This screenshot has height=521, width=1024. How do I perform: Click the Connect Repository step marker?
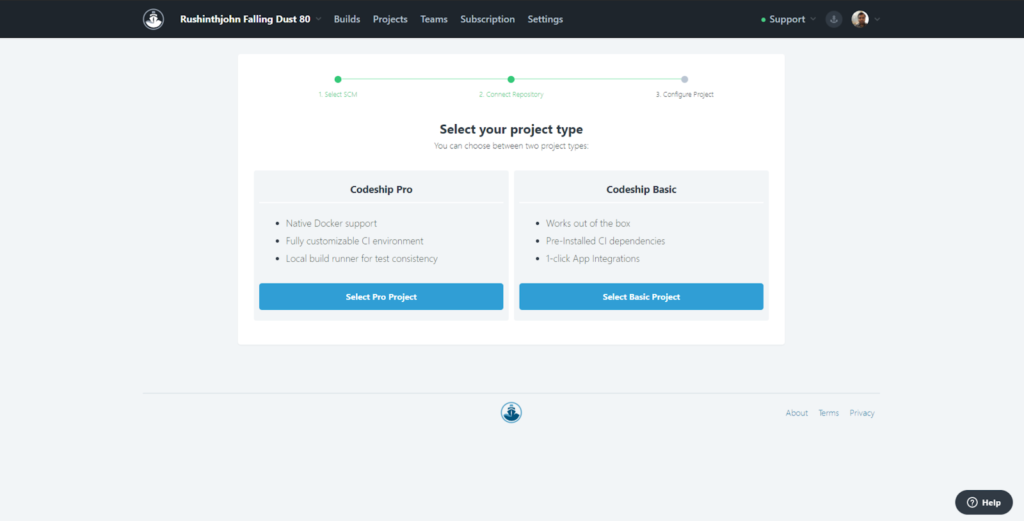tap(511, 79)
